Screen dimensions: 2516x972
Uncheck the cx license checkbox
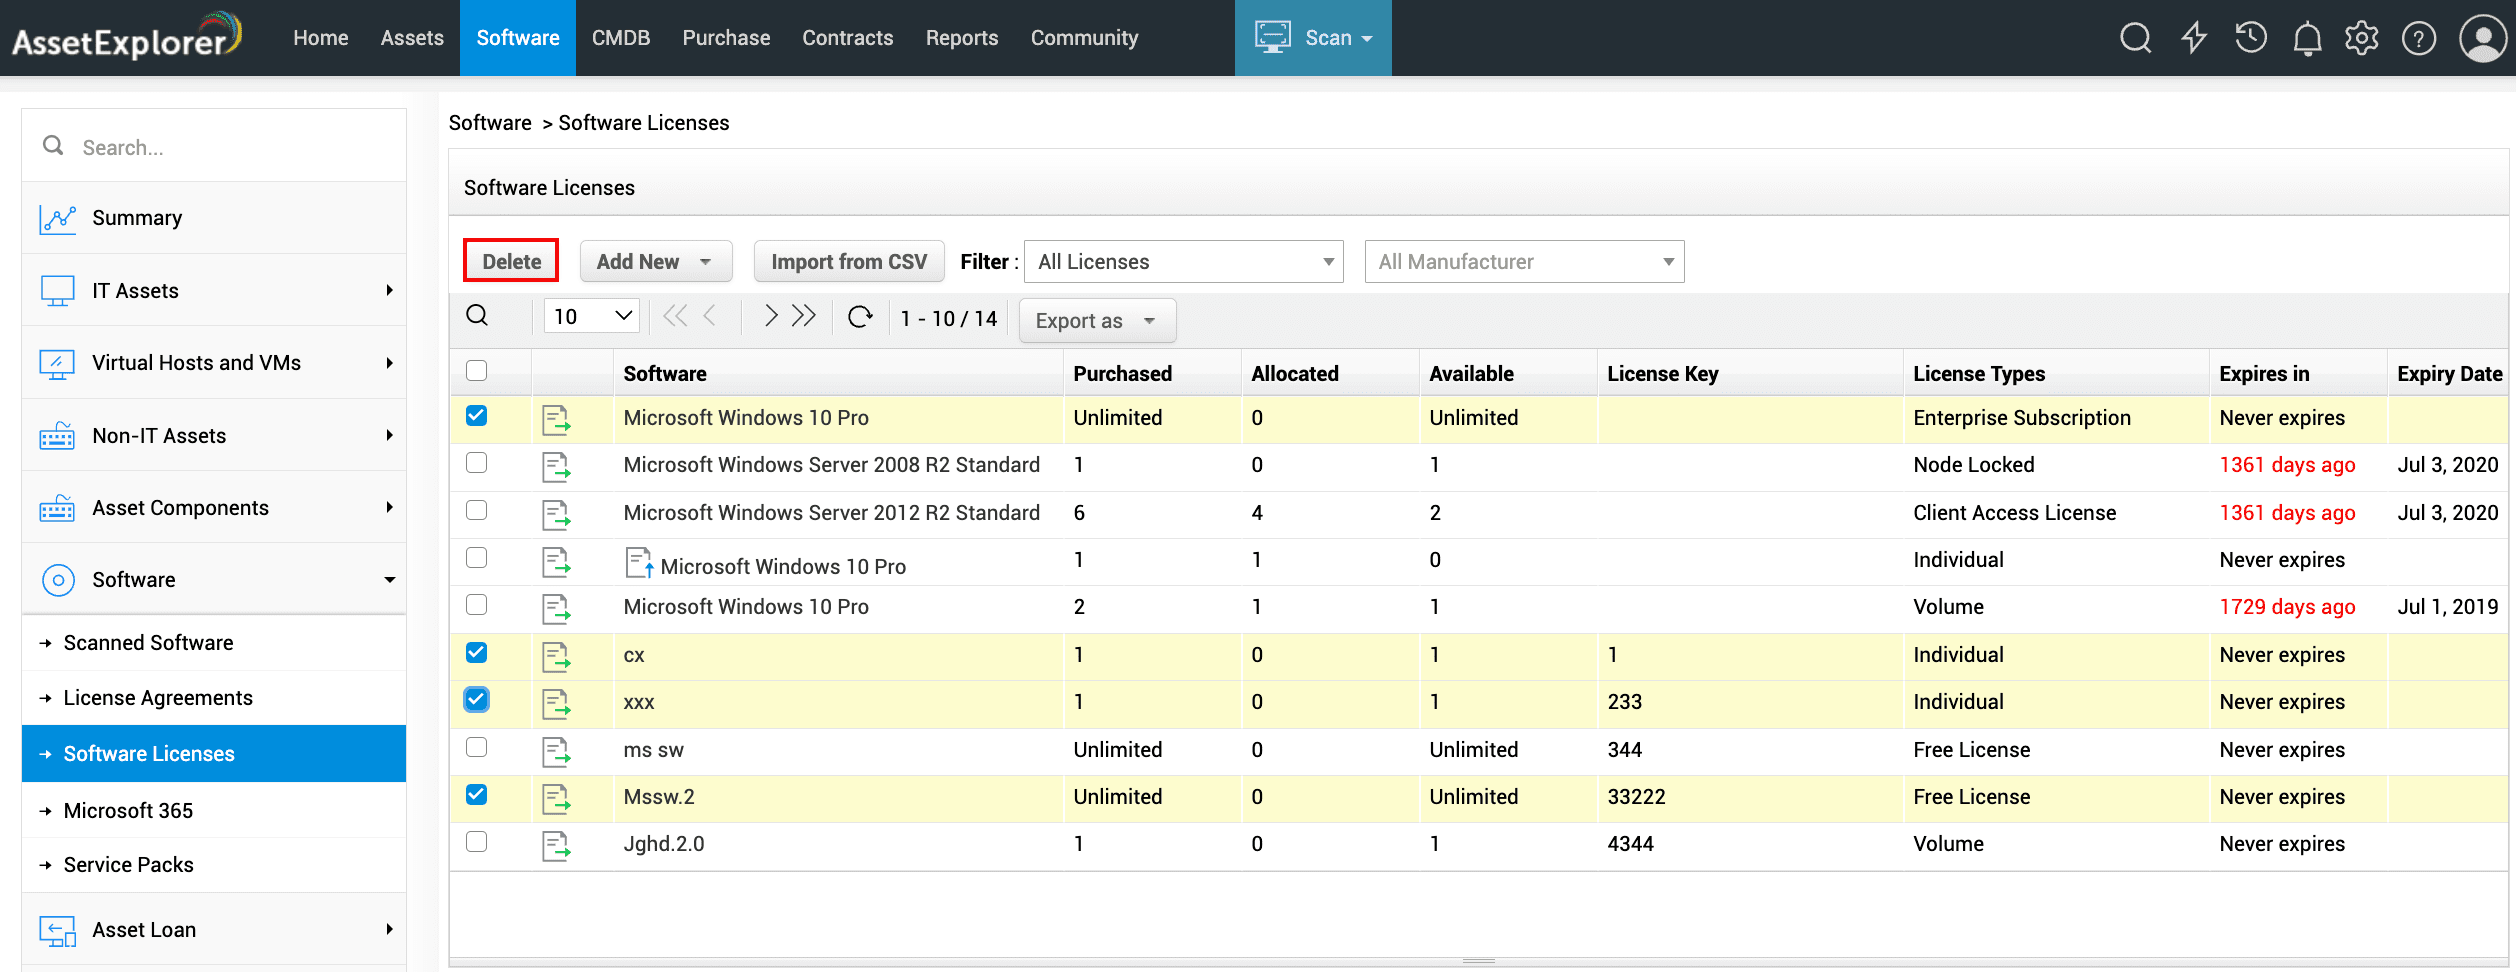tap(477, 653)
